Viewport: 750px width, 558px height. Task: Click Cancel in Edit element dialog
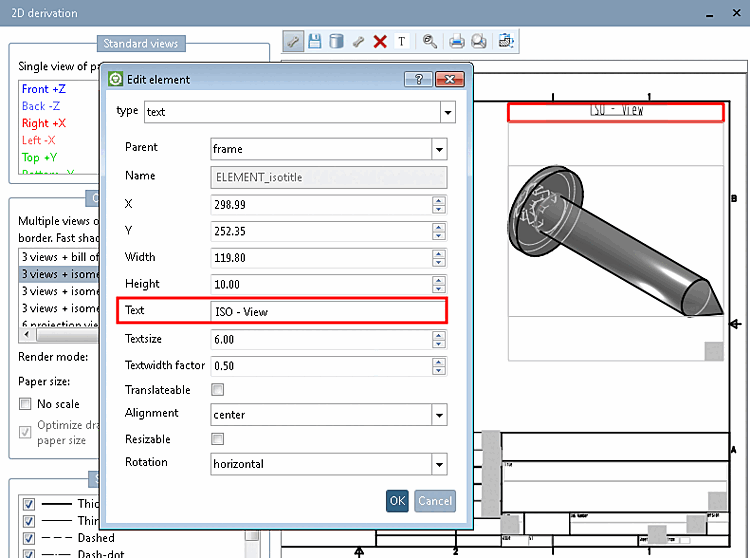pos(435,501)
